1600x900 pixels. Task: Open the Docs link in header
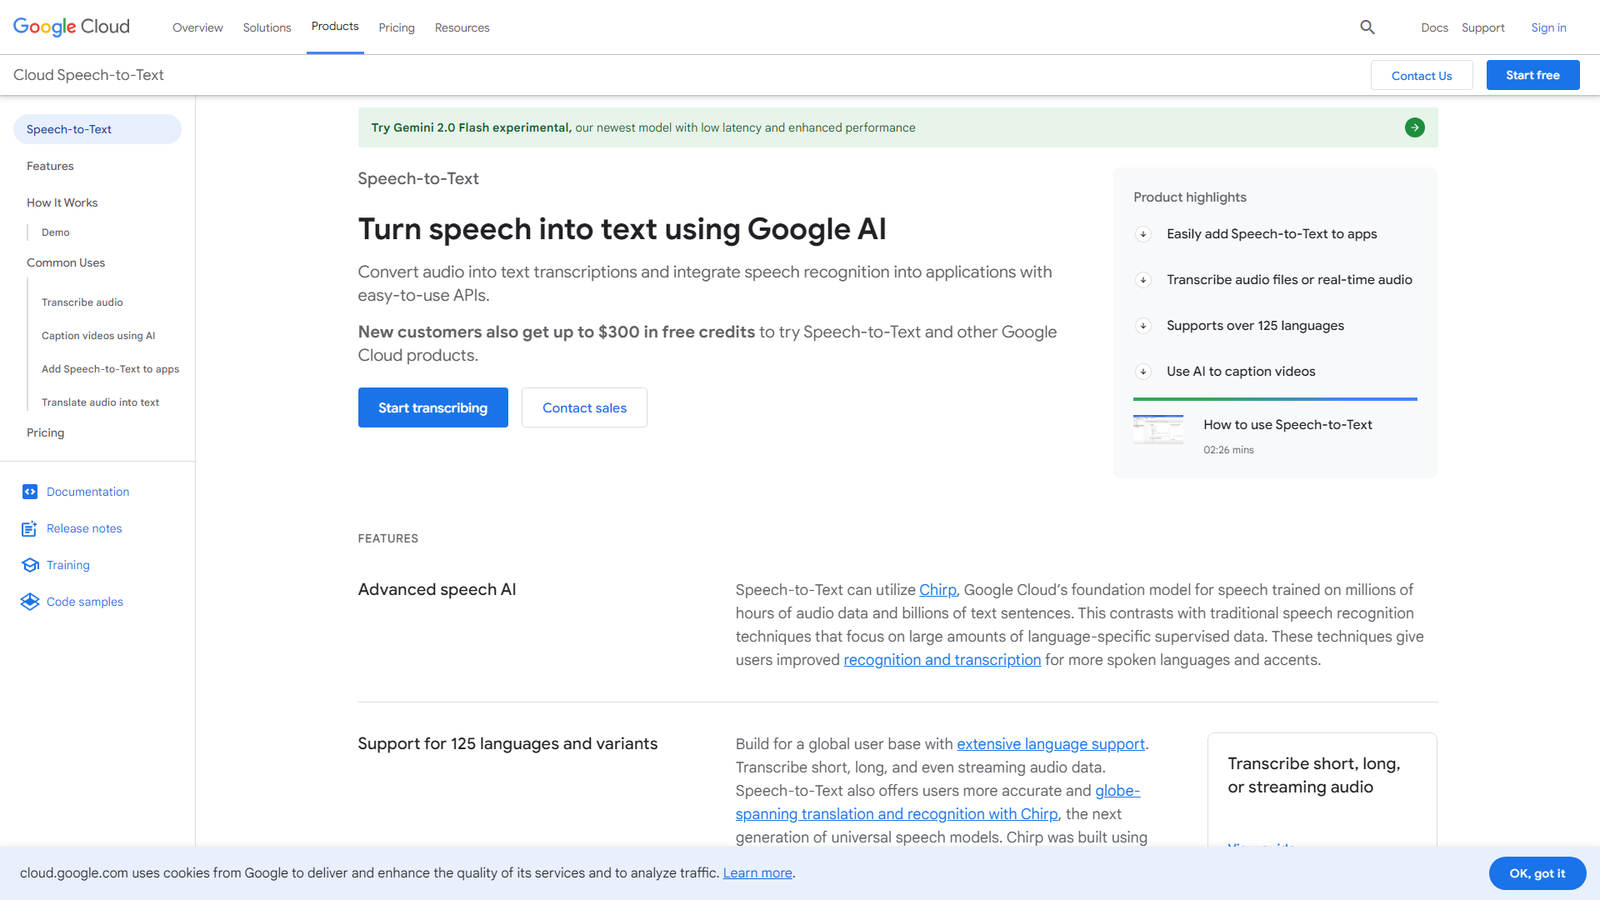tap(1434, 28)
